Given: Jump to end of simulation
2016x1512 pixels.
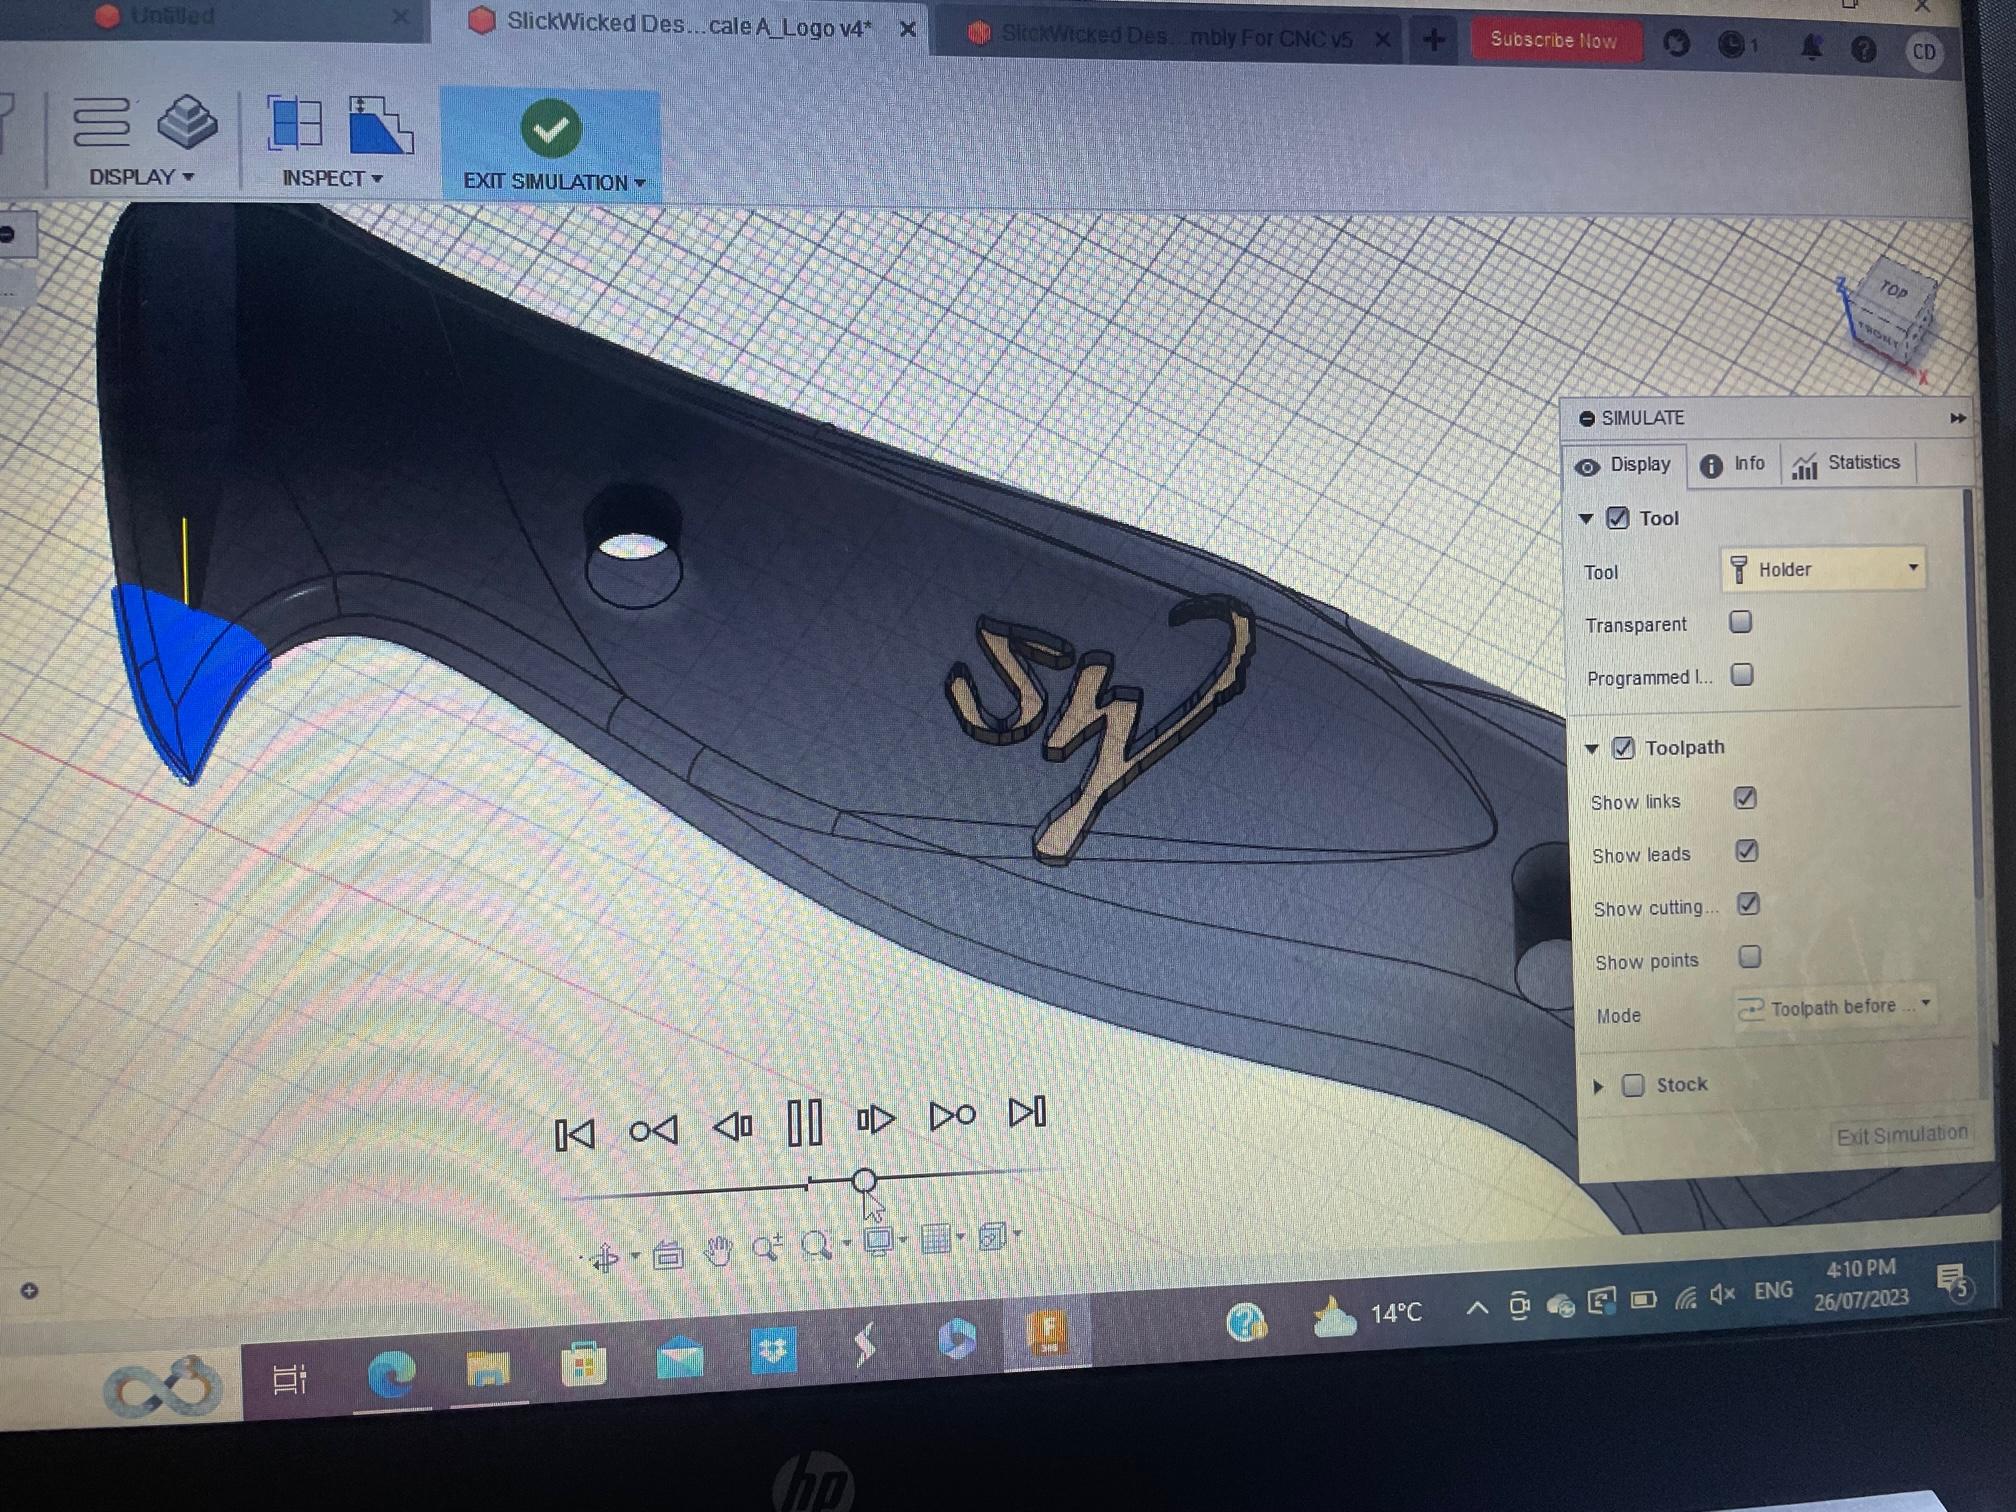Looking at the screenshot, I should coord(1027,1112).
